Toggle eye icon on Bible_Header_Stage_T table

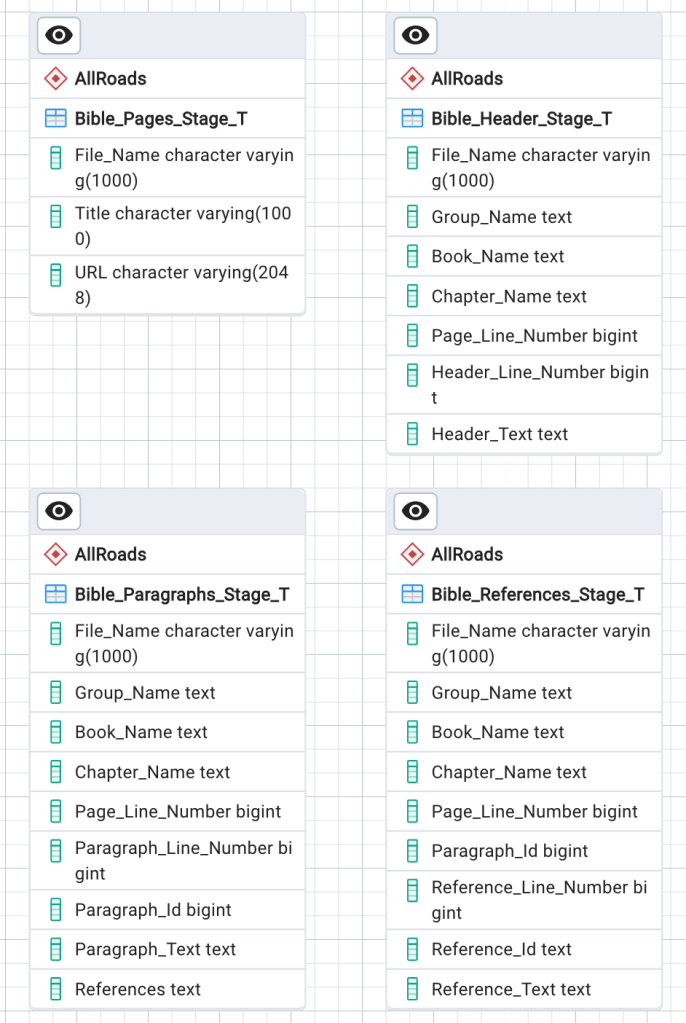point(415,36)
